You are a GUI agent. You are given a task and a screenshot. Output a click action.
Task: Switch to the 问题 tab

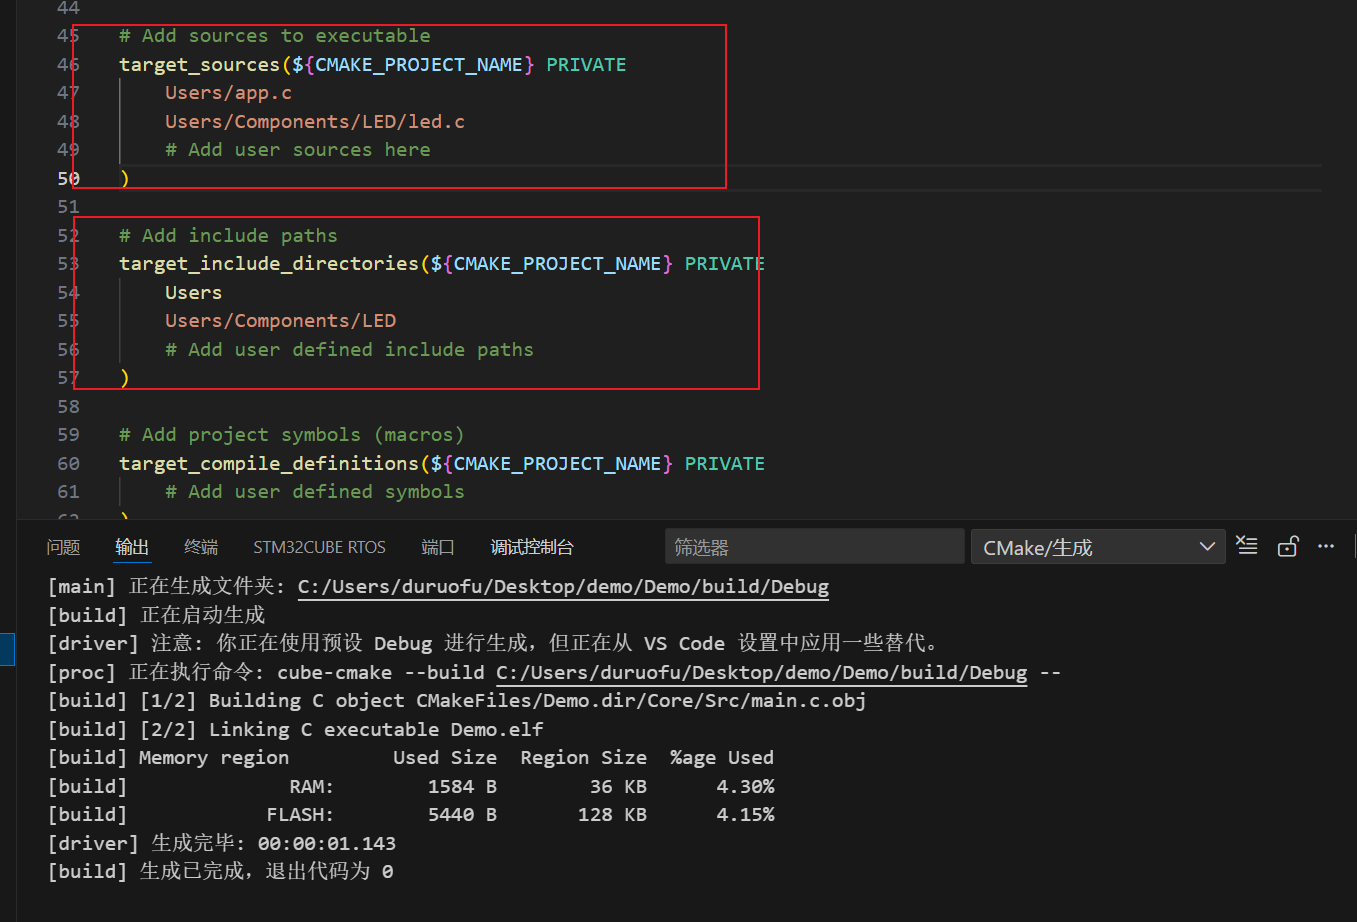click(x=63, y=547)
